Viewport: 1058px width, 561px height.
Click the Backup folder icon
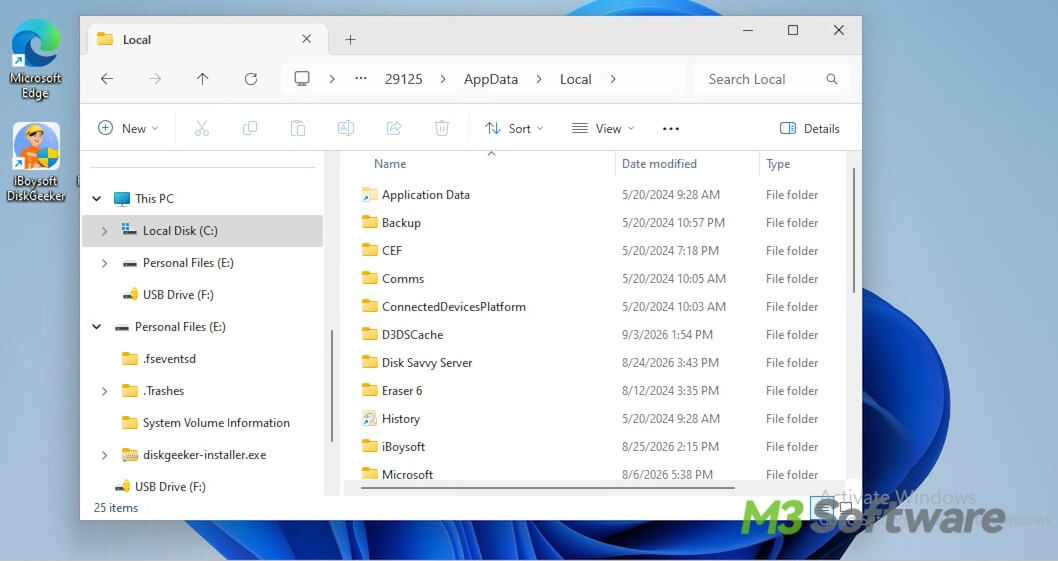369,222
